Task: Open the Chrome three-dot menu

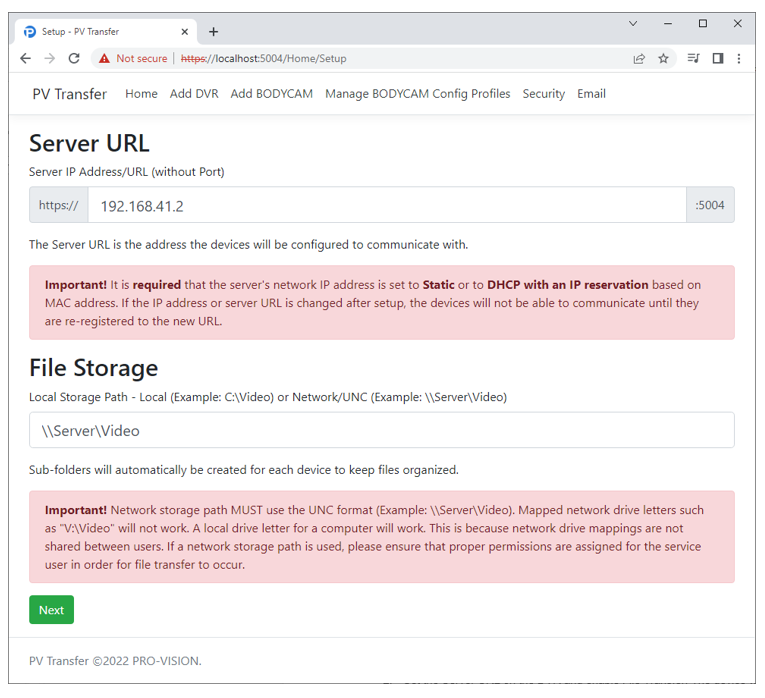Action: pos(739,59)
